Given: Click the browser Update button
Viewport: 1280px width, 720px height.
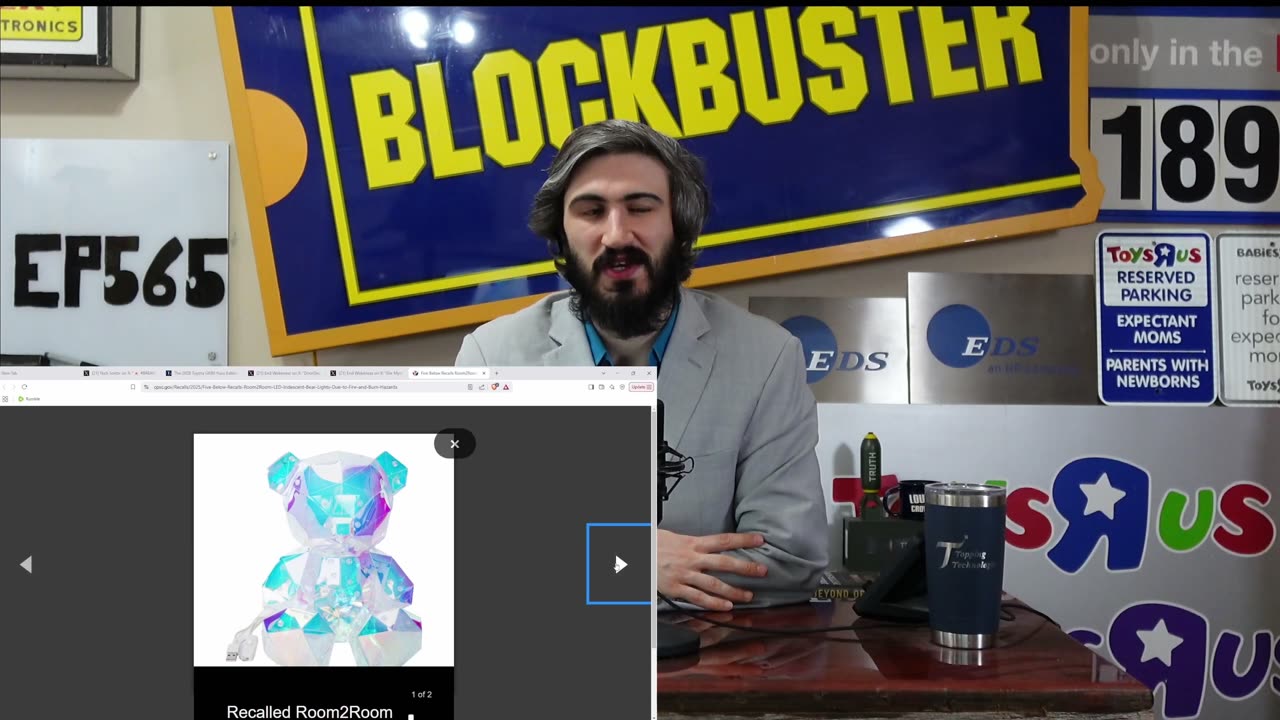Looking at the screenshot, I should (x=641, y=387).
